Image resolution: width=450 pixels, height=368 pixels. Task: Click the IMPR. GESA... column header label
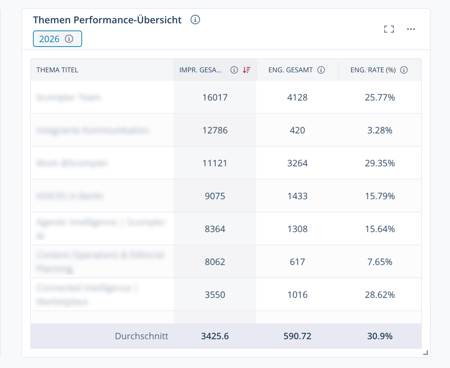pos(200,70)
